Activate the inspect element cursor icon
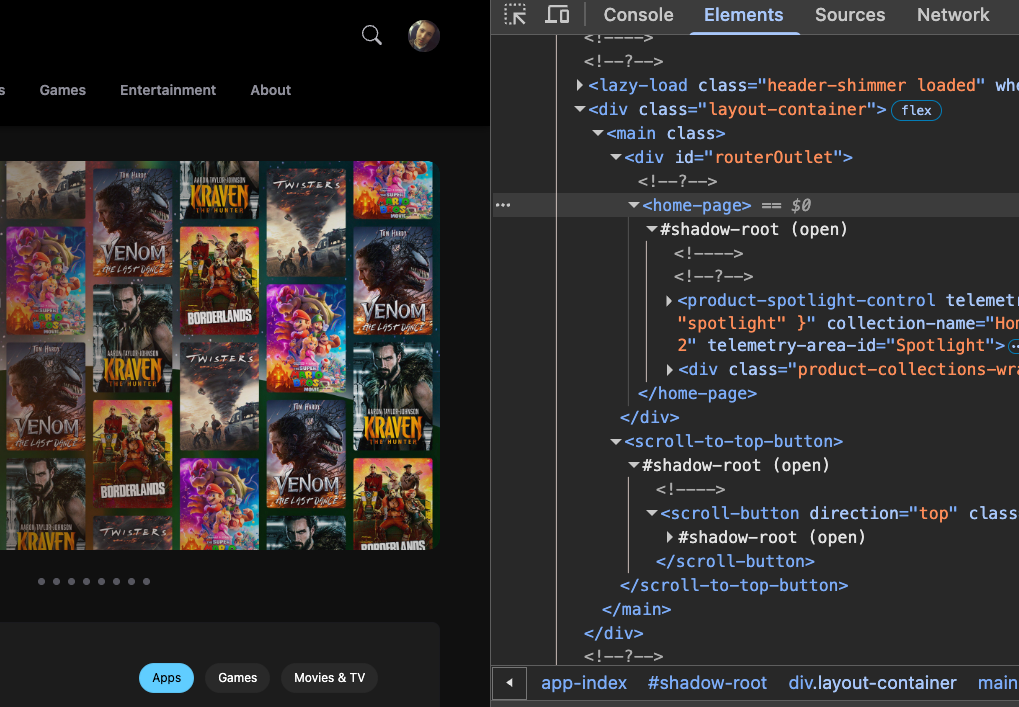1019x707 pixels. point(514,14)
